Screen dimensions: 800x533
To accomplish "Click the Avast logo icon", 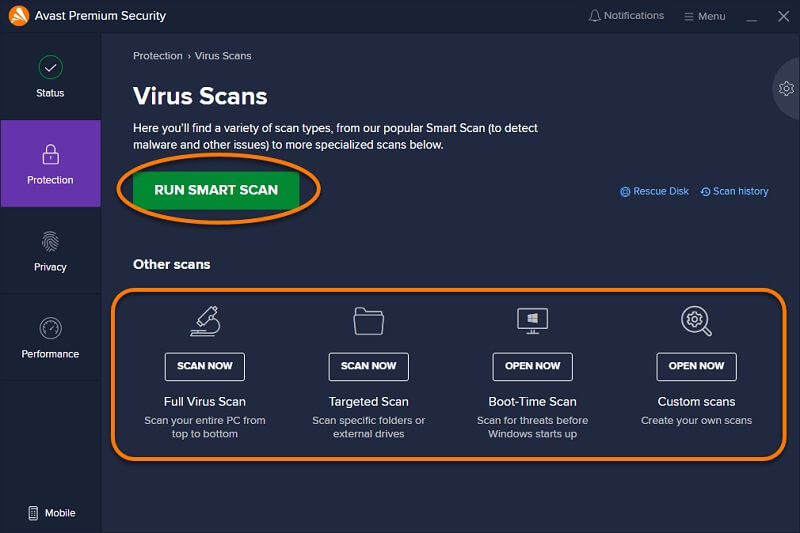I will [19, 15].
